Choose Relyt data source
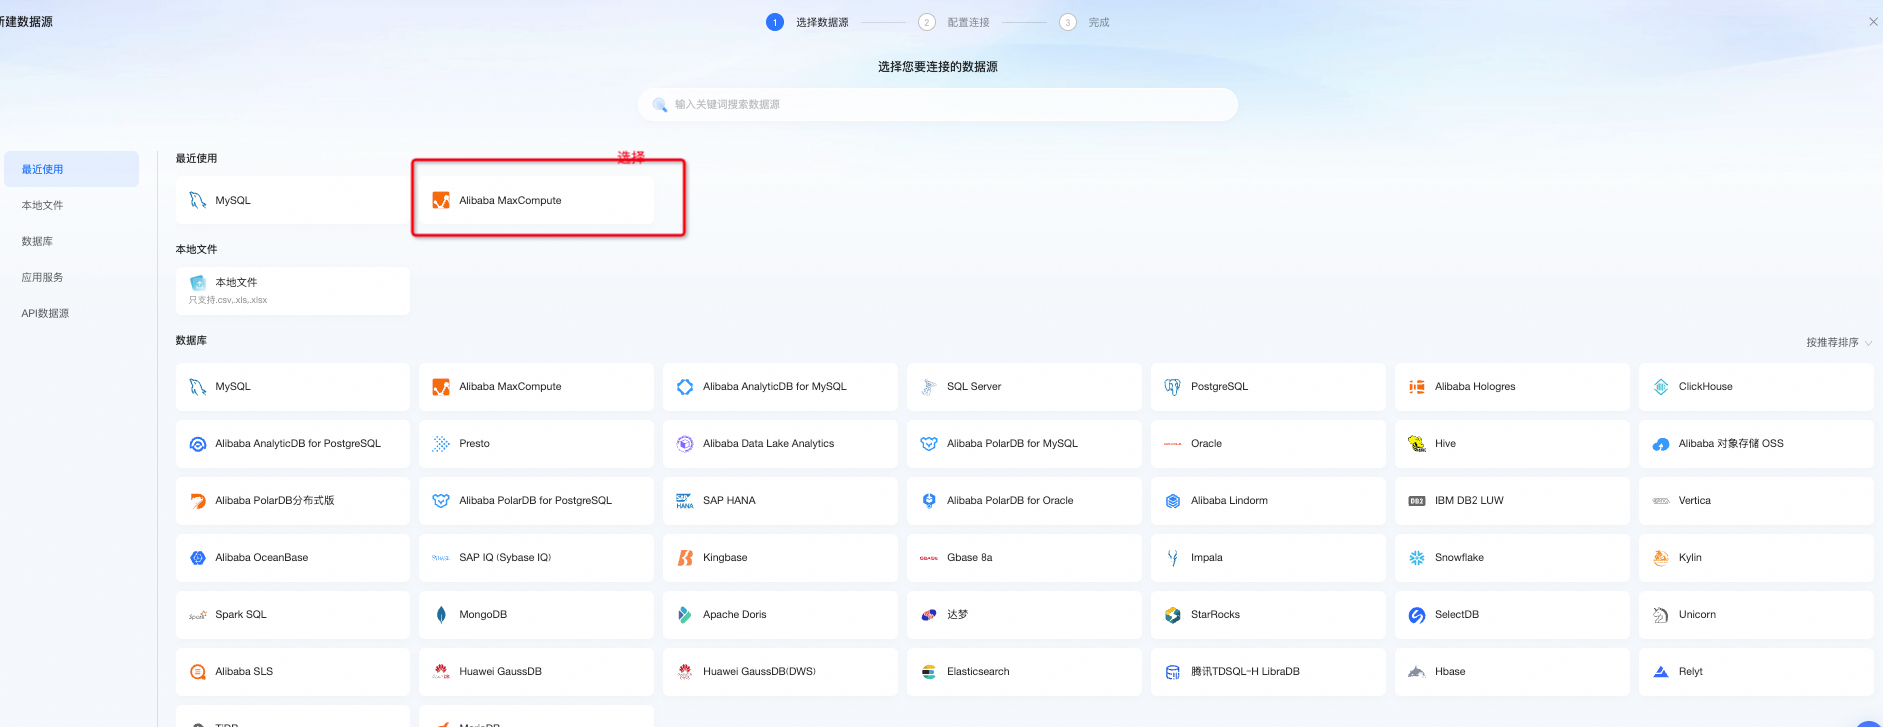This screenshot has height=727, width=1883. click(1756, 672)
